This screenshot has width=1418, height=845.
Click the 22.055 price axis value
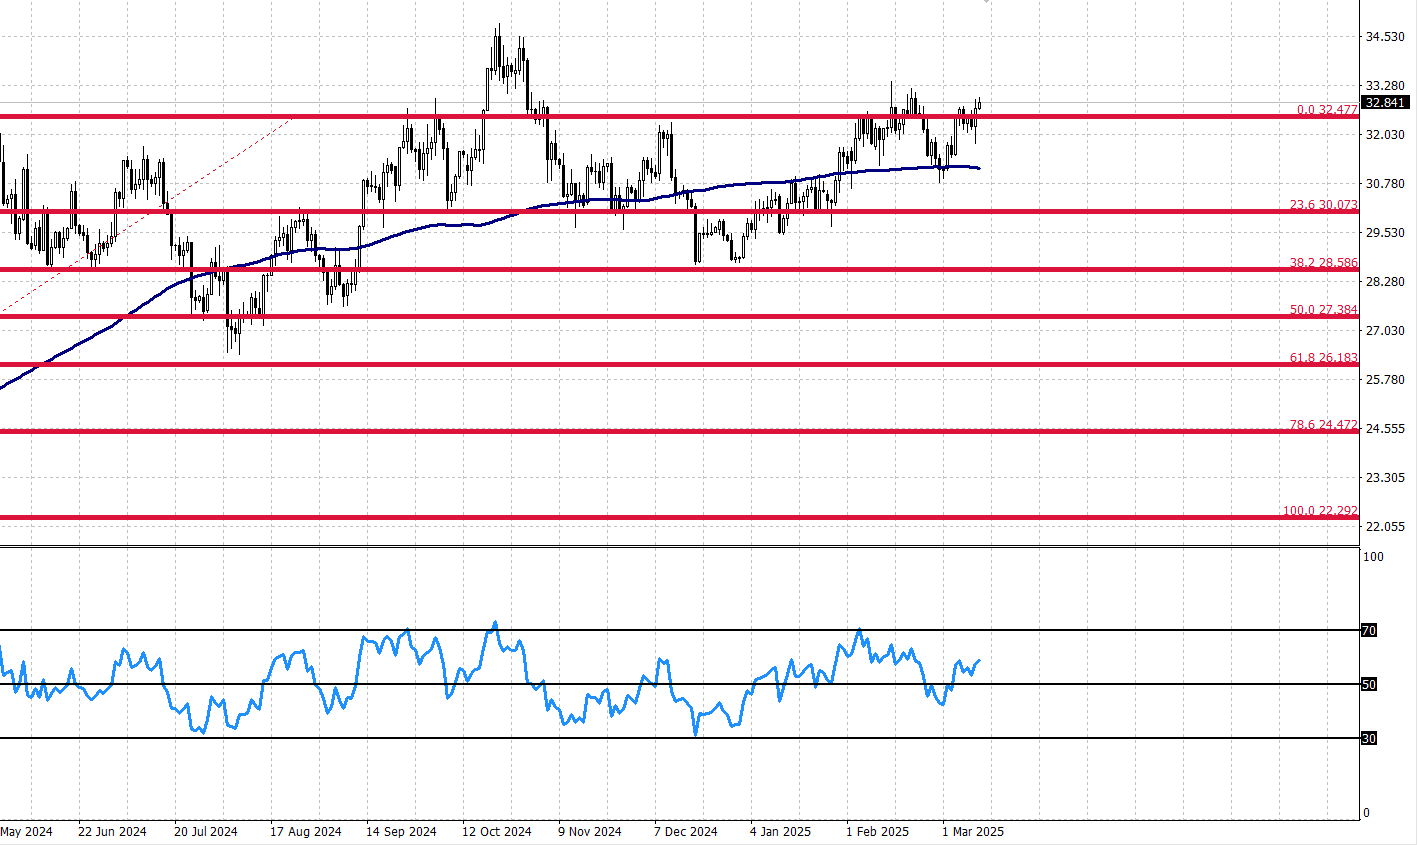pyautogui.click(x=1385, y=527)
